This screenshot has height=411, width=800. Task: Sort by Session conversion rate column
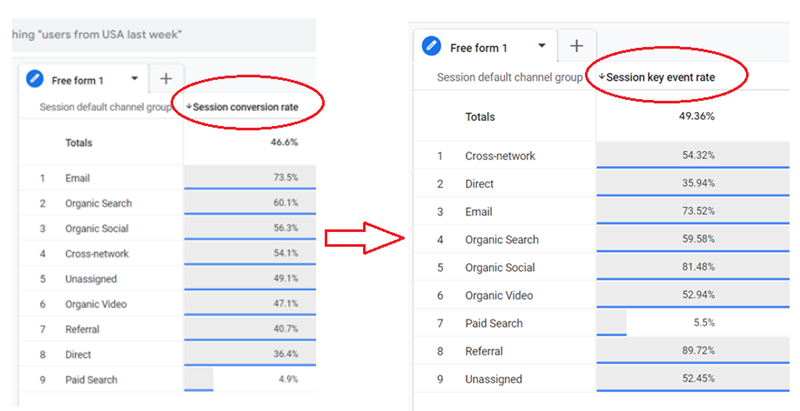point(257,105)
